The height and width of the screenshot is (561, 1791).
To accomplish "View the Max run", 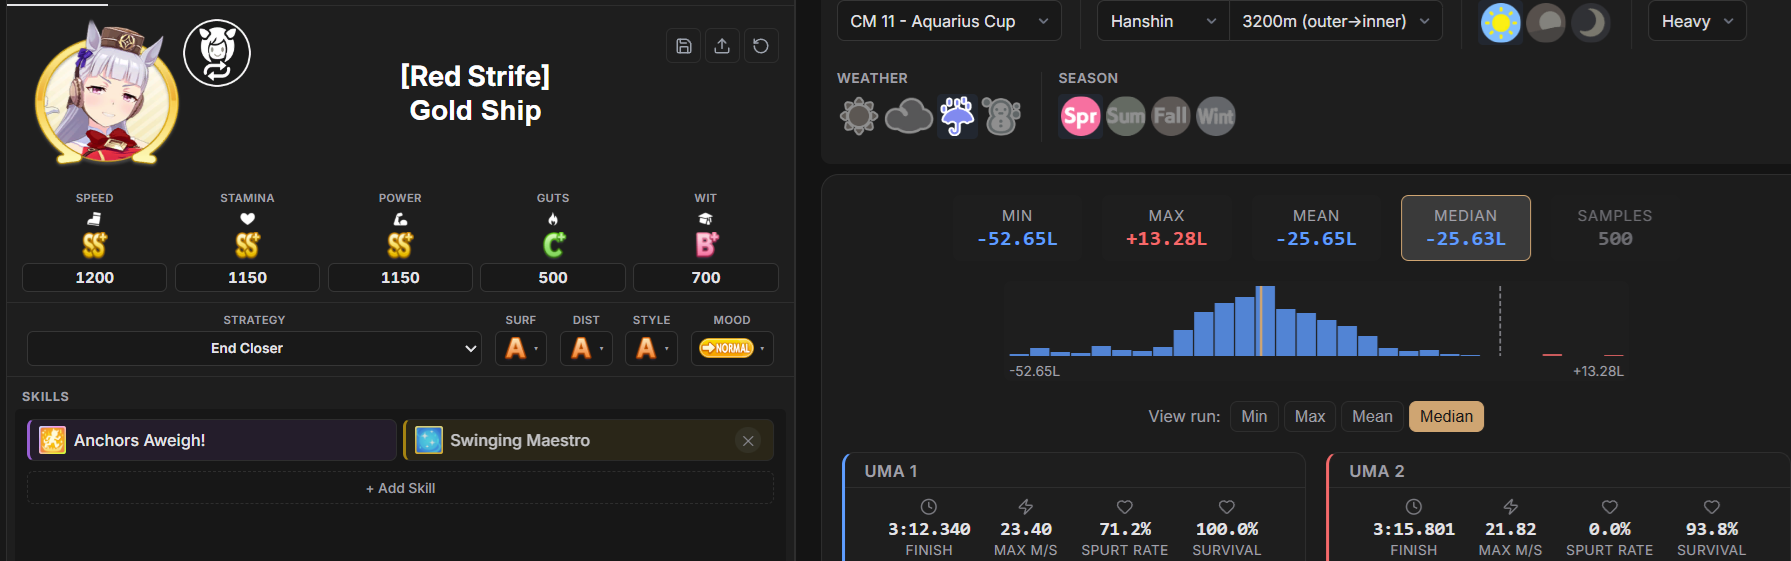I will pos(1310,417).
